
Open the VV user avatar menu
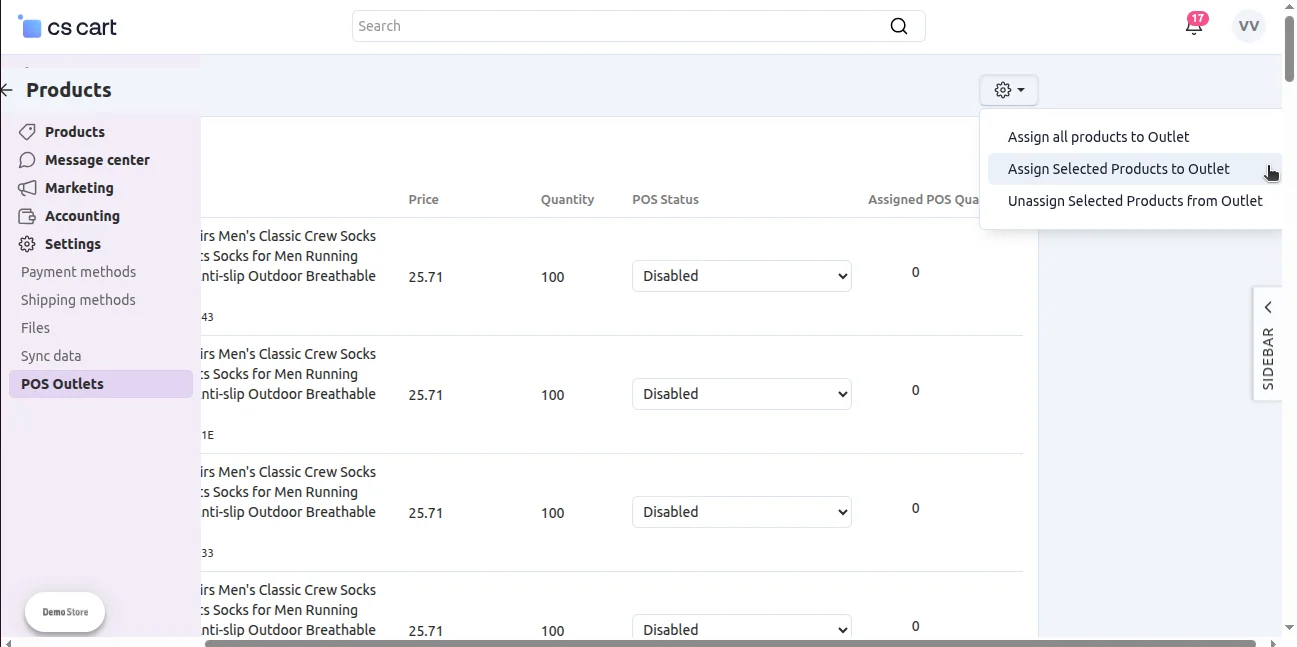click(x=1248, y=26)
